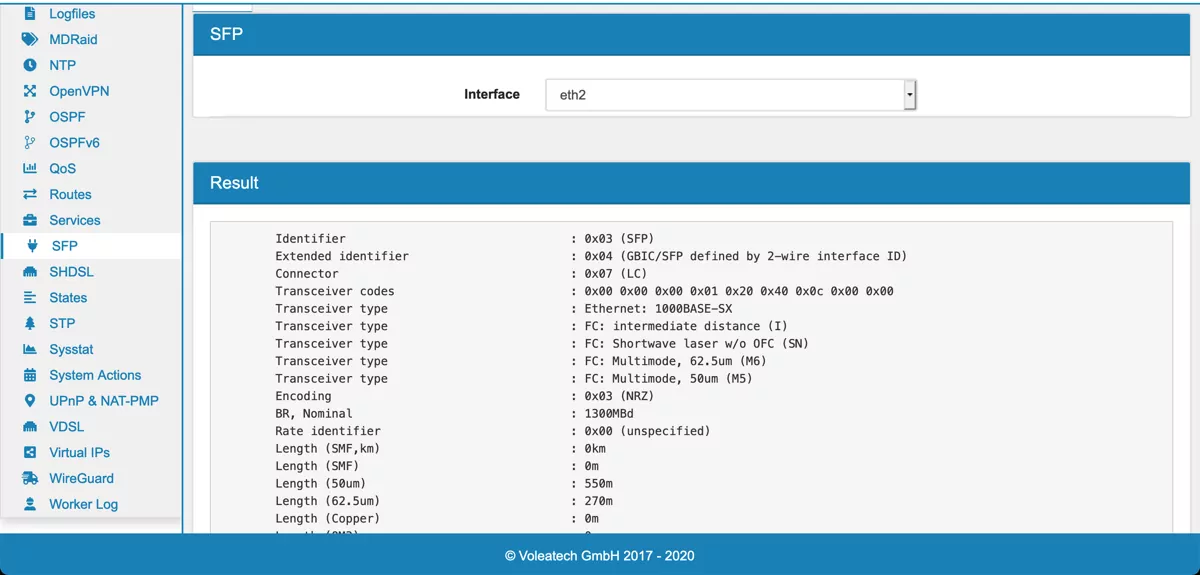
Task: Open the States page link
Action: [x=68, y=298]
